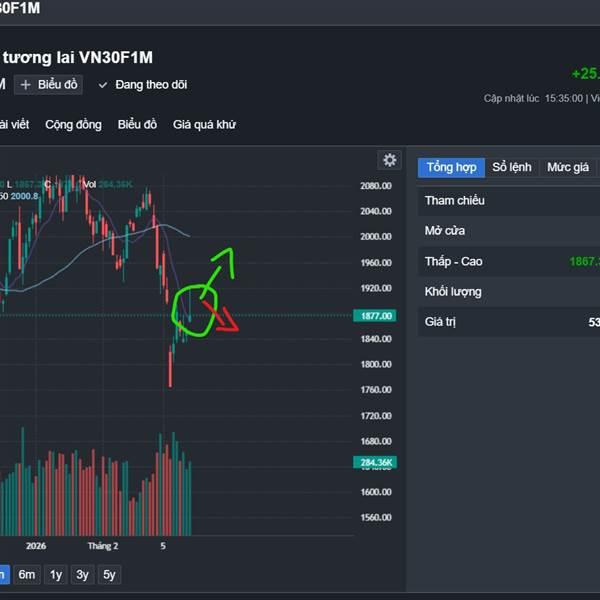Screen dimensions: 600x600
Task: Set chart range to 6m
Action: (27, 574)
